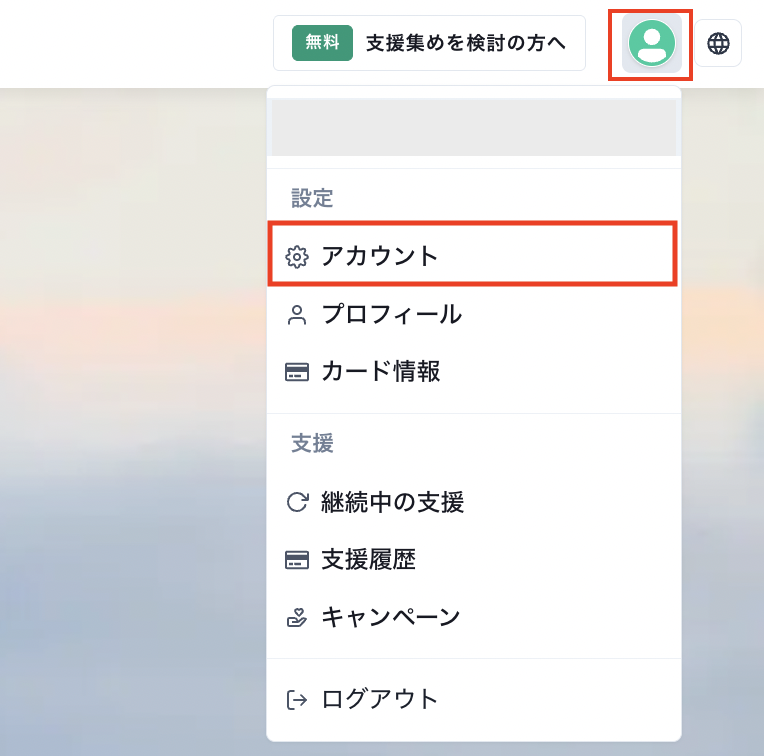Open キャンペーン in the 支援 section

390,618
